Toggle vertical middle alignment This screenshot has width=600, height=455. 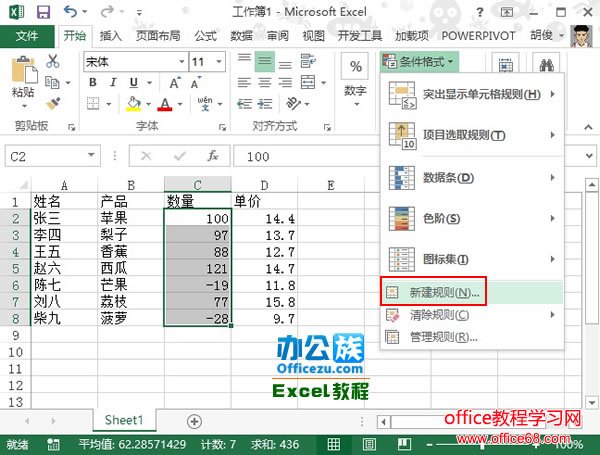264,61
